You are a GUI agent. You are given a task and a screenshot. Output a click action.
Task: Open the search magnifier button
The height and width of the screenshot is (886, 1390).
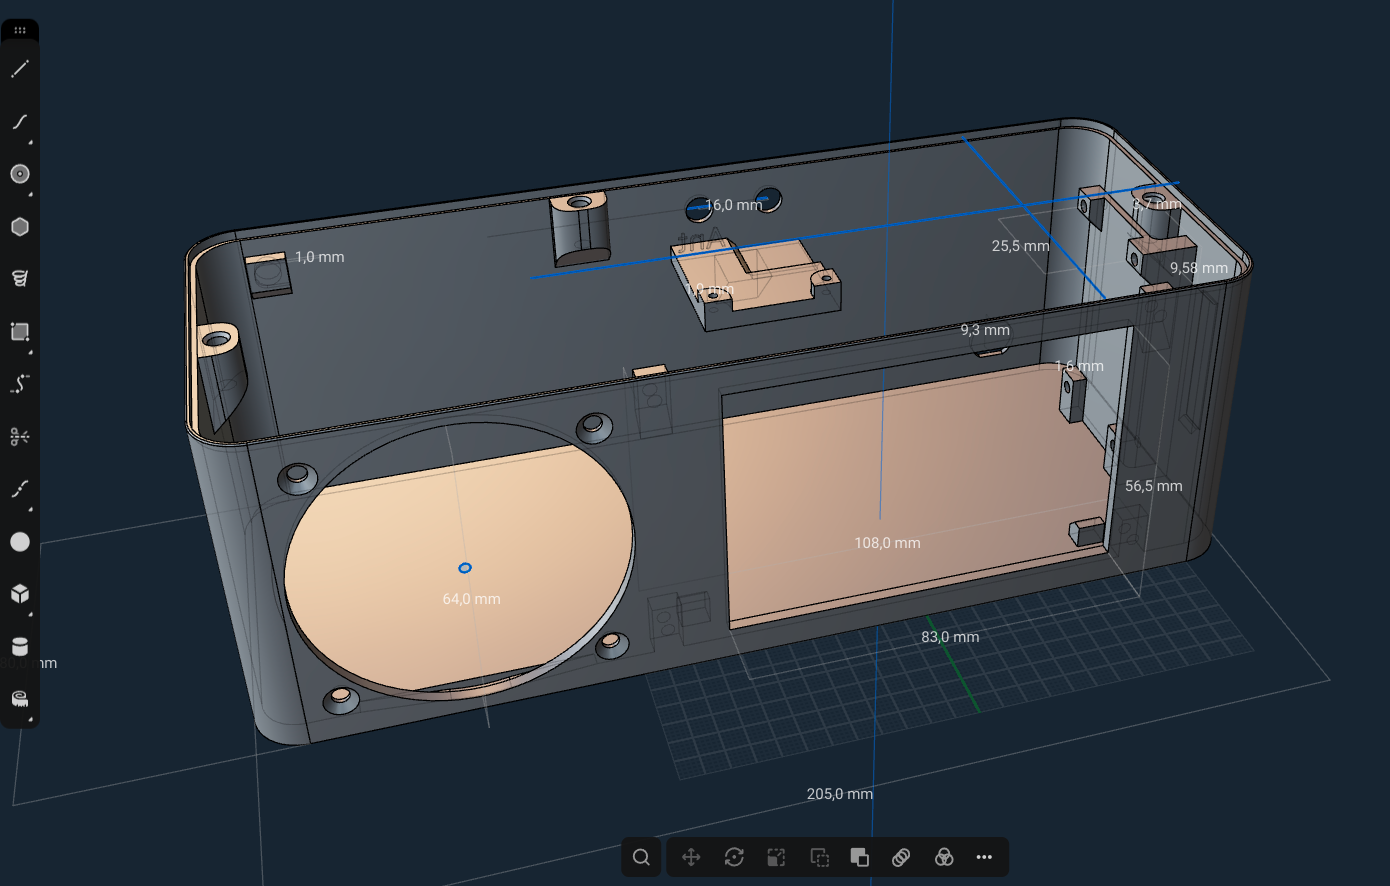coord(641,857)
